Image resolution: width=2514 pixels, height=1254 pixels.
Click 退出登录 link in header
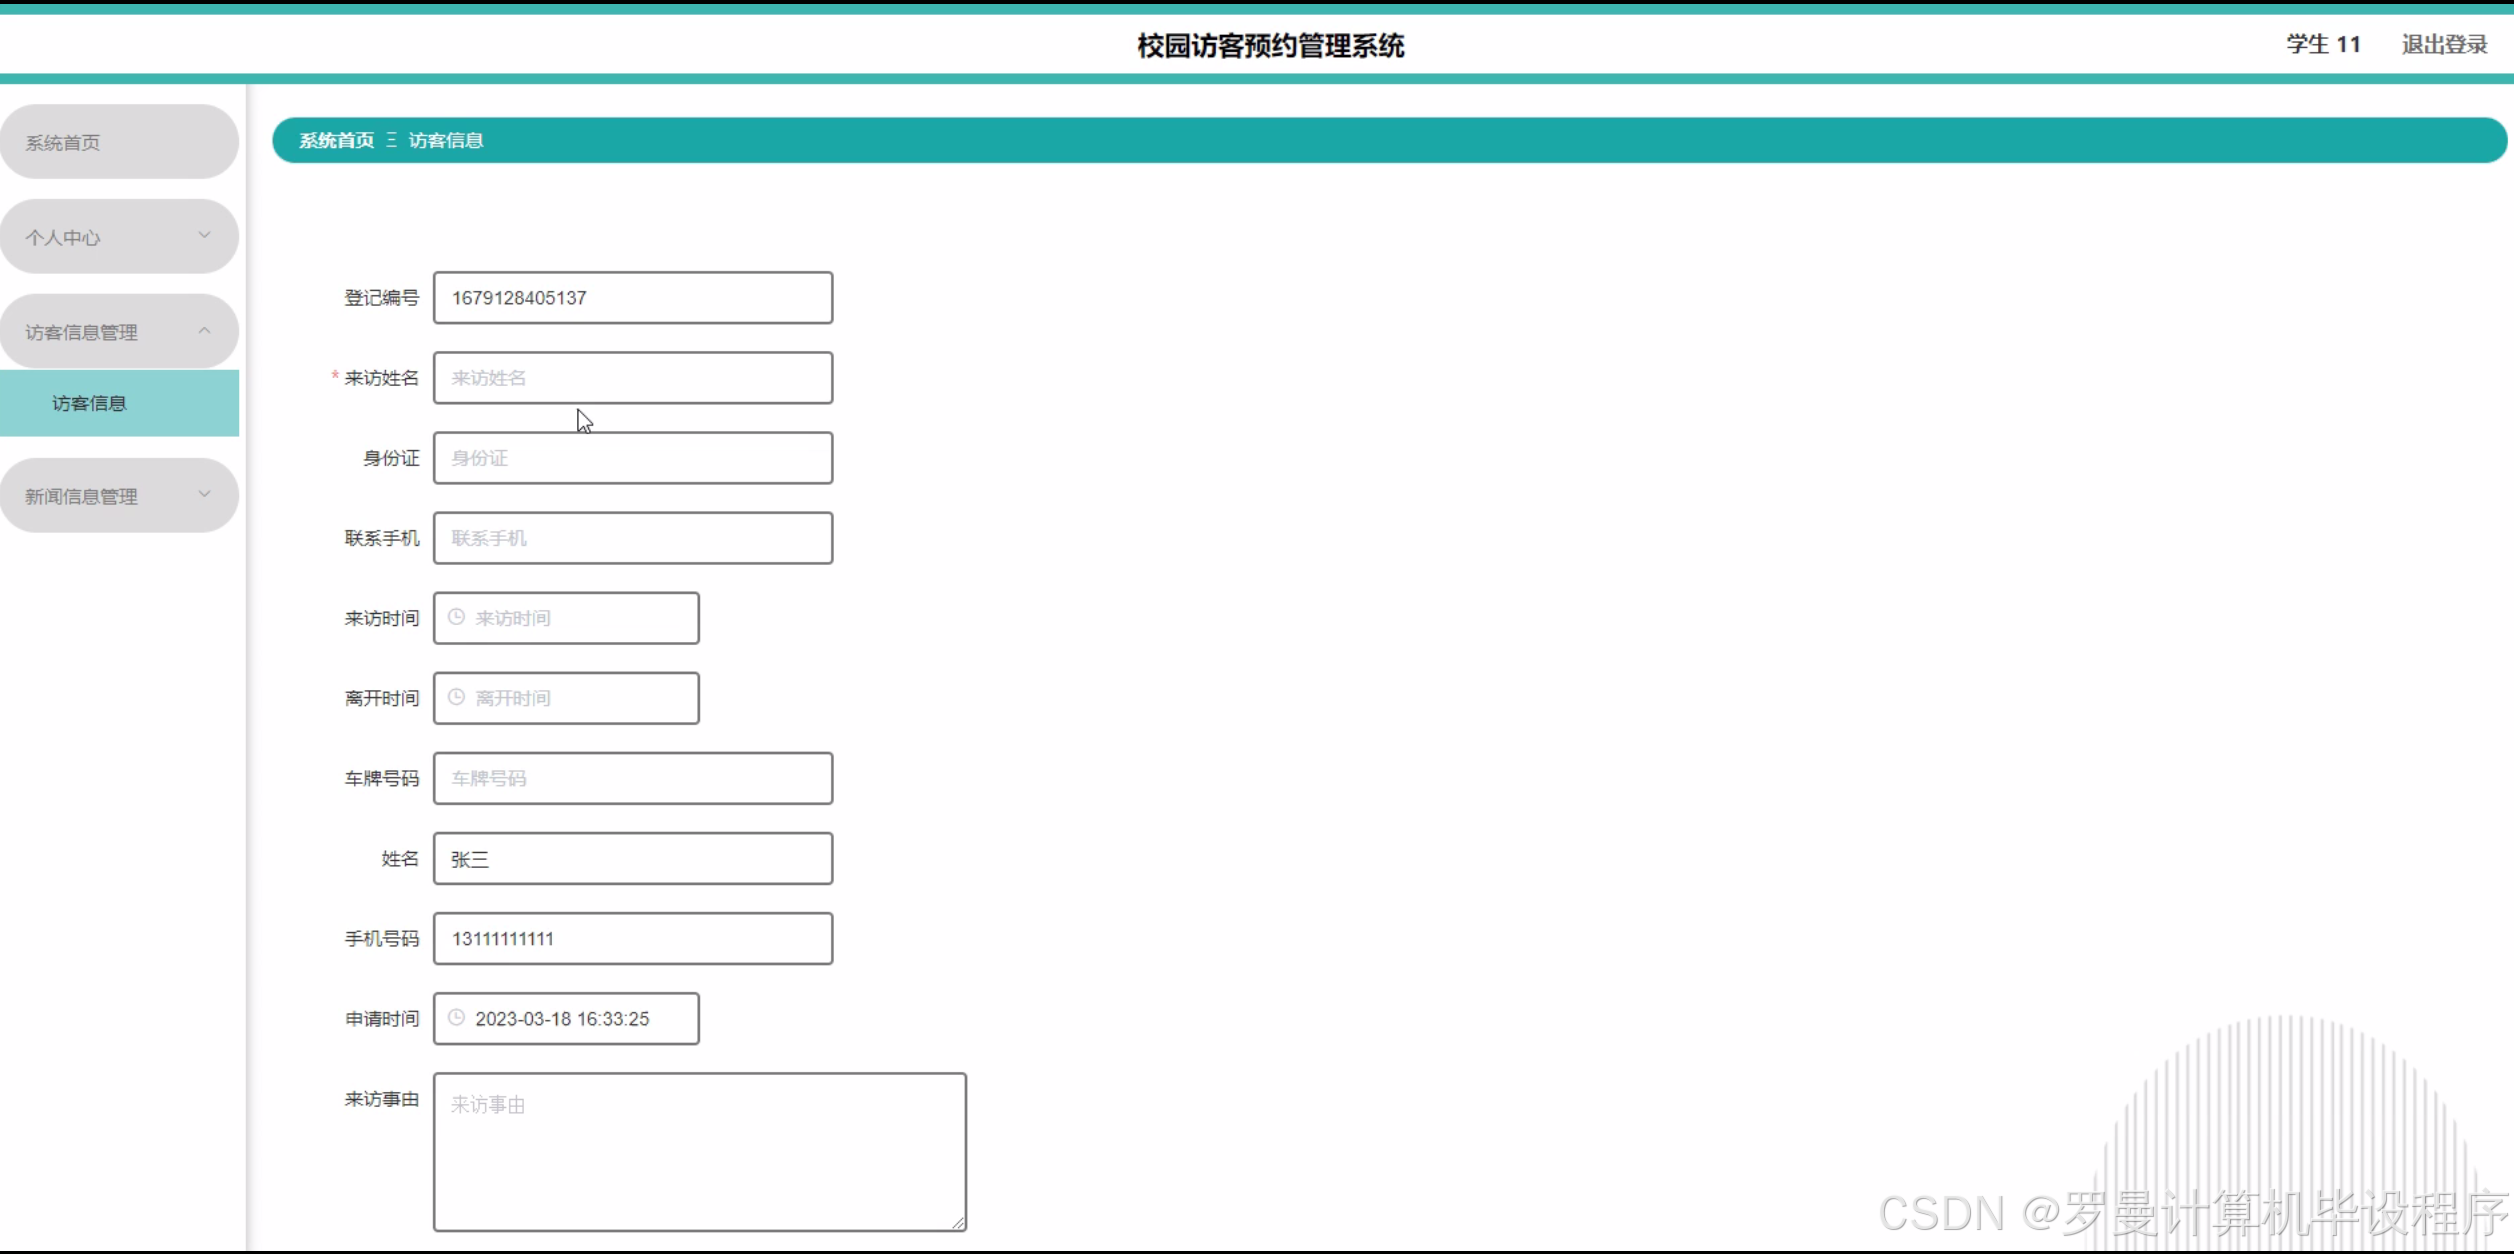tap(2444, 44)
